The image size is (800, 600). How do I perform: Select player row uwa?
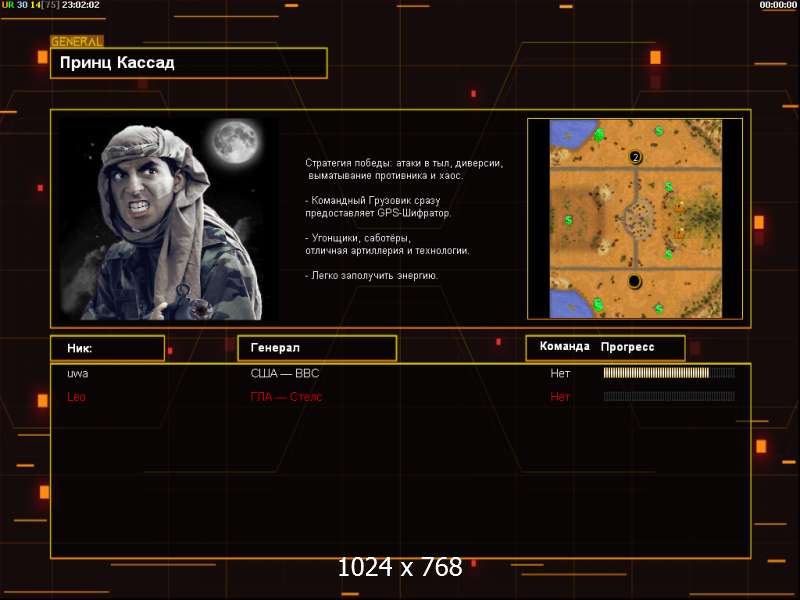click(x=401, y=373)
